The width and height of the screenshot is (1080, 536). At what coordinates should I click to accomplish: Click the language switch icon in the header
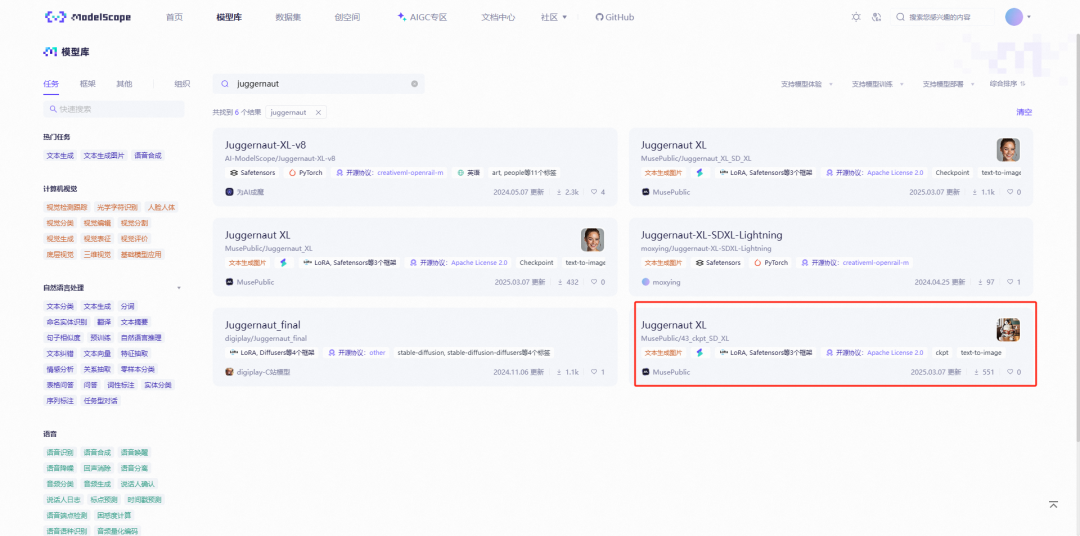click(x=877, y=17)
